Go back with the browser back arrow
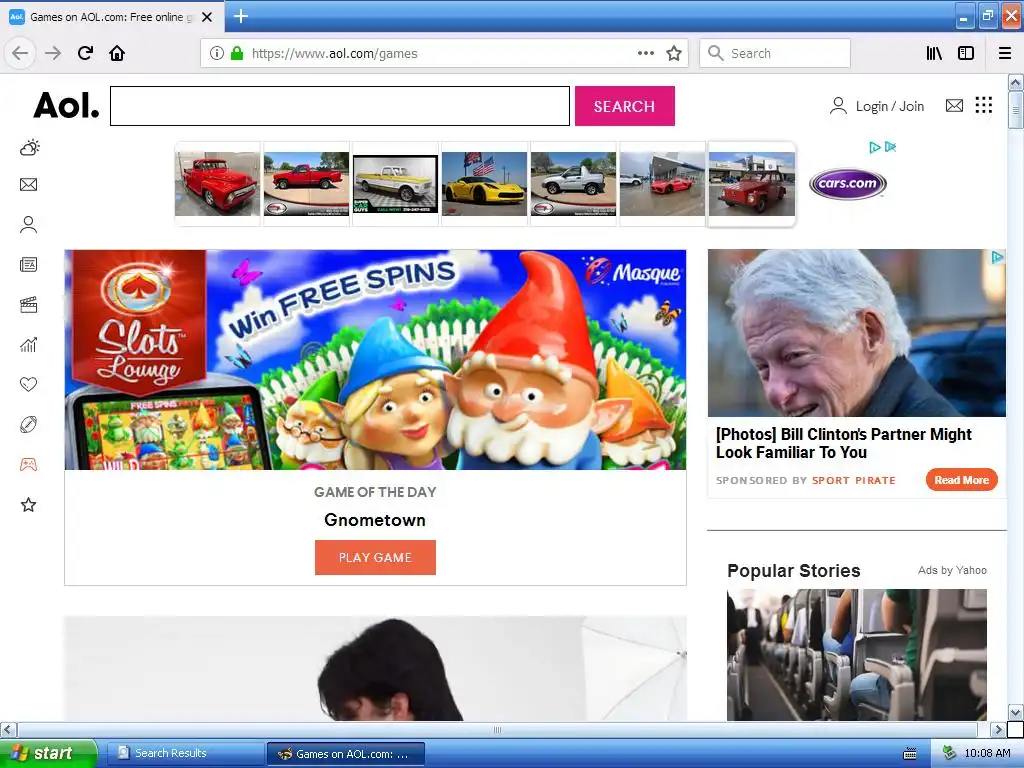Image resolution: width=1024 pixels, height=768 pixels. 20,53
